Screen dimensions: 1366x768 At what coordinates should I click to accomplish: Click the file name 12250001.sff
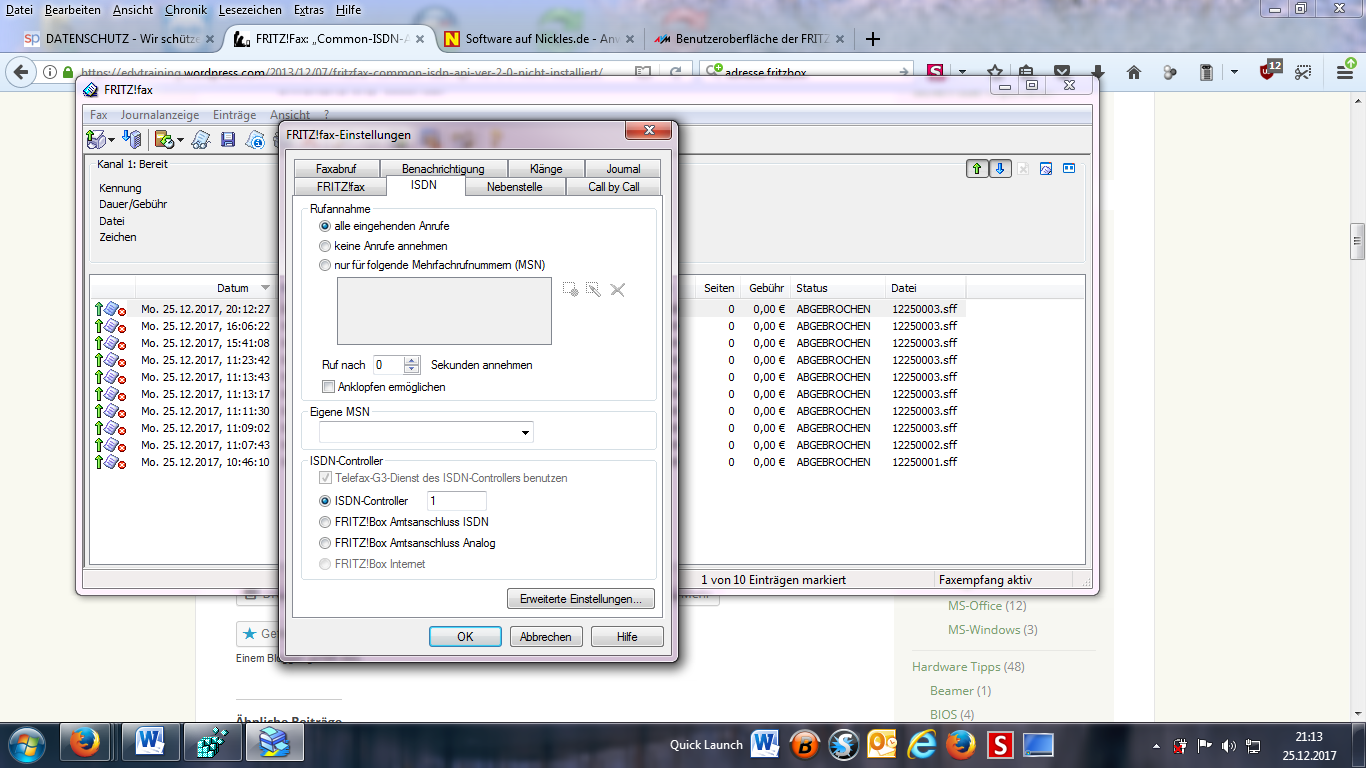pyautogui.click(x=924, y=462)
